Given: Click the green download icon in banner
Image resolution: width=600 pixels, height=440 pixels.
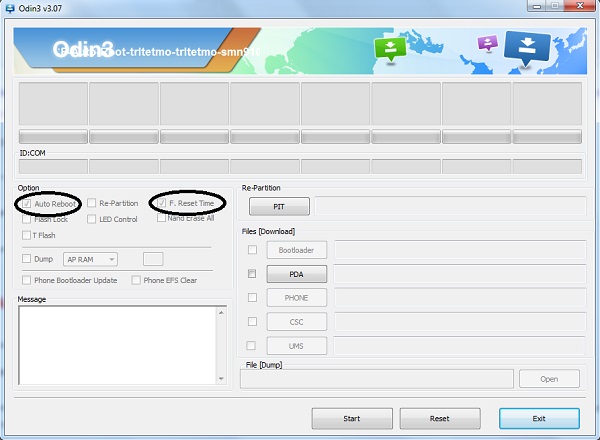Looking at the screenshot, I should (x=390, y=49).
